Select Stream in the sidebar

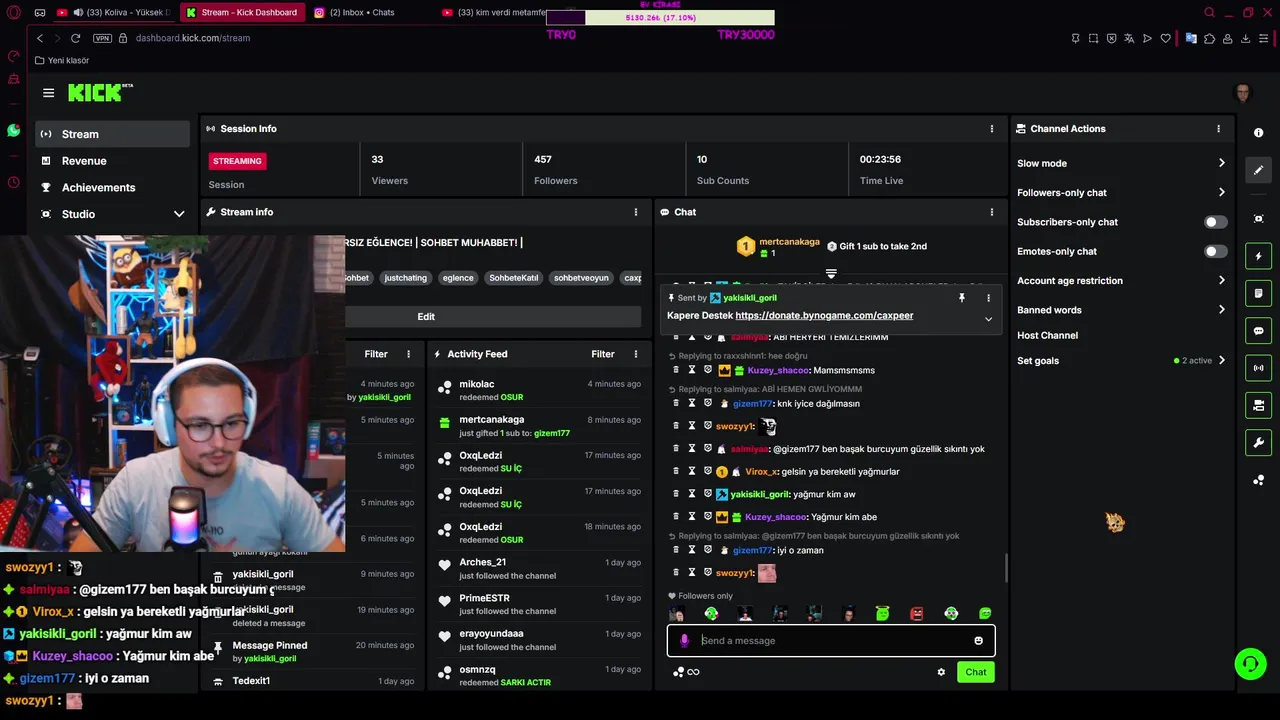click(112, 134)
